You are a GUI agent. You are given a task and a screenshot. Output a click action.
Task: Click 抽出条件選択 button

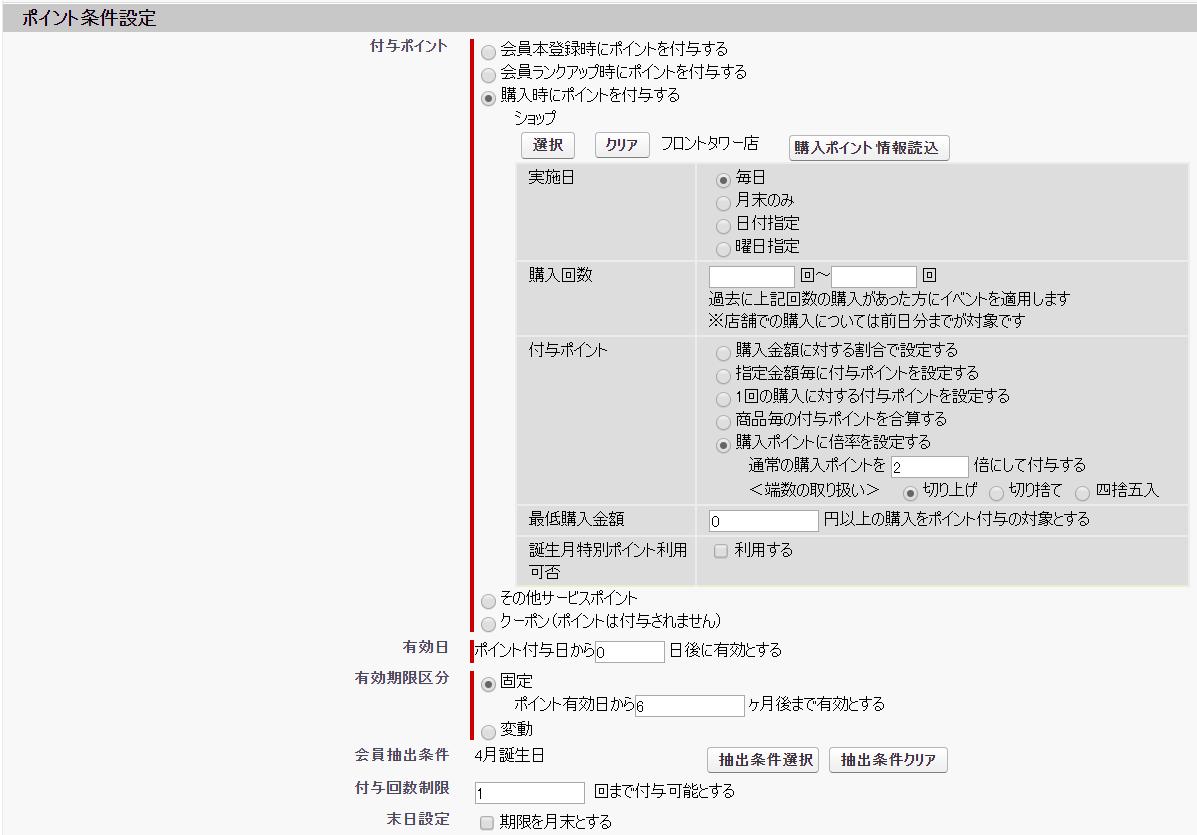[x=763, y=760]
